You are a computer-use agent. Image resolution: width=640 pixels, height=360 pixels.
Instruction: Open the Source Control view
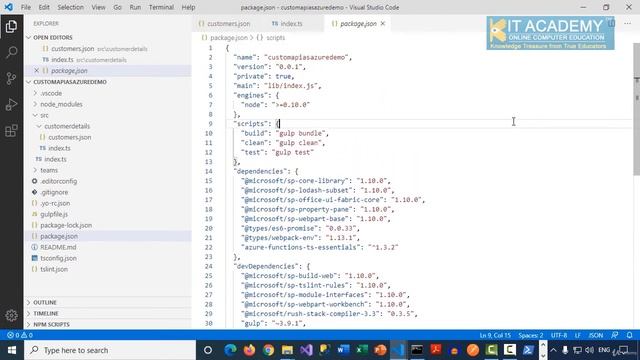tap(11, 78)
